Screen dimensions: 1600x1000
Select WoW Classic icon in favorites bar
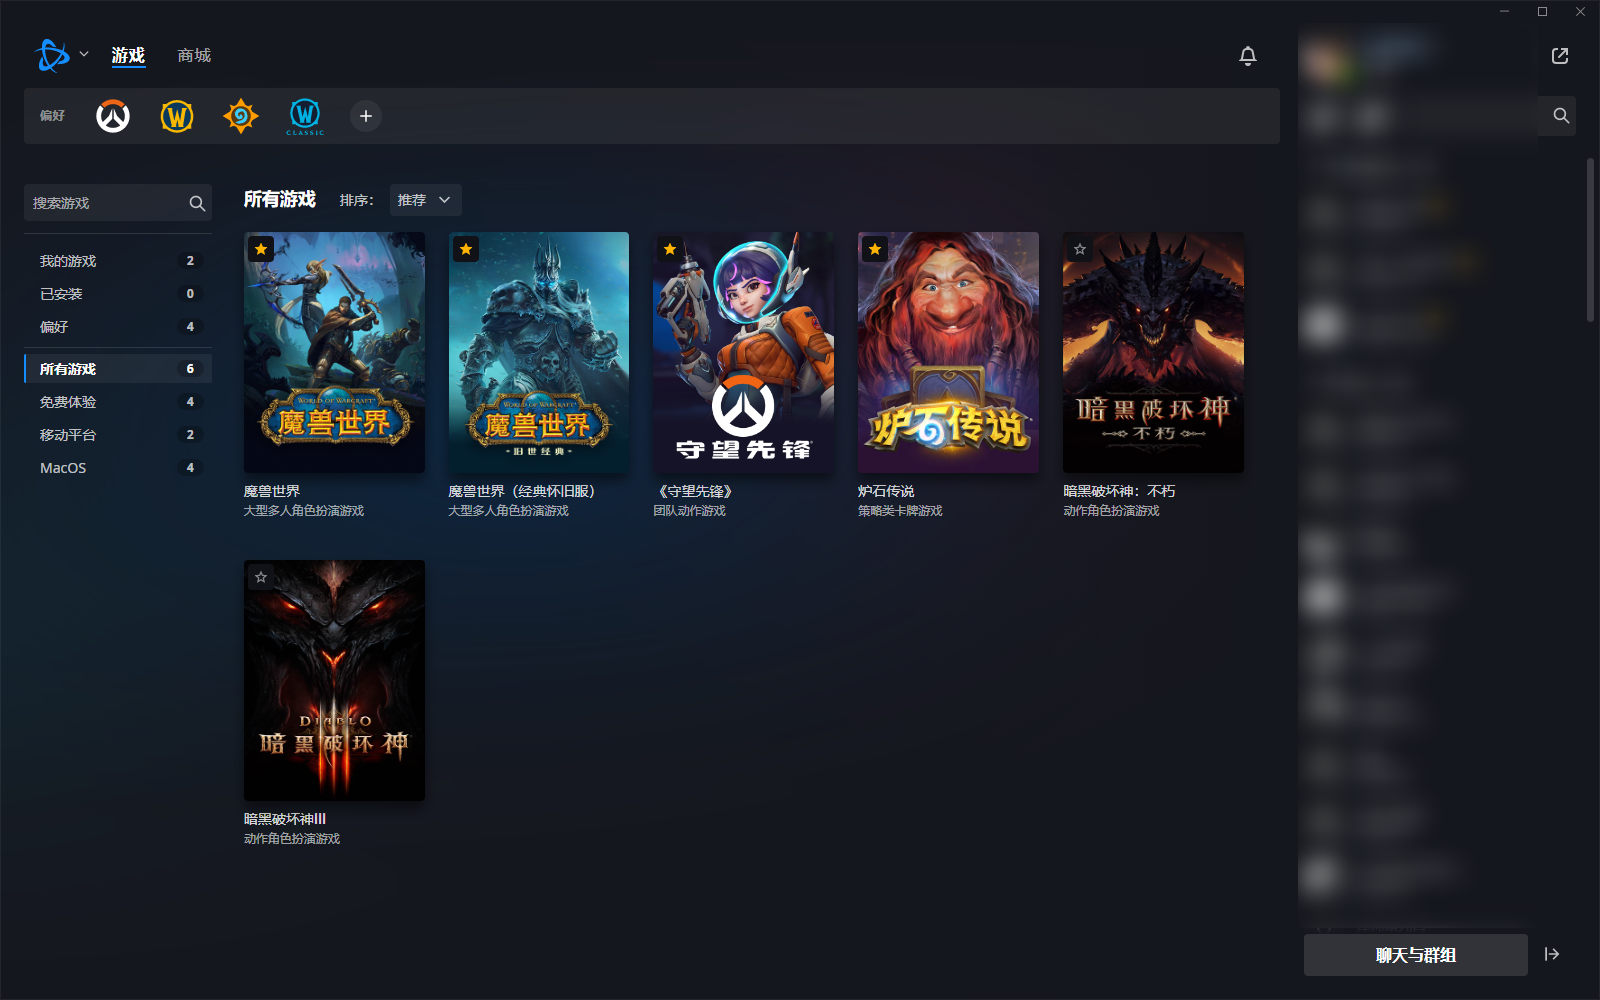[x=305, y=116]
